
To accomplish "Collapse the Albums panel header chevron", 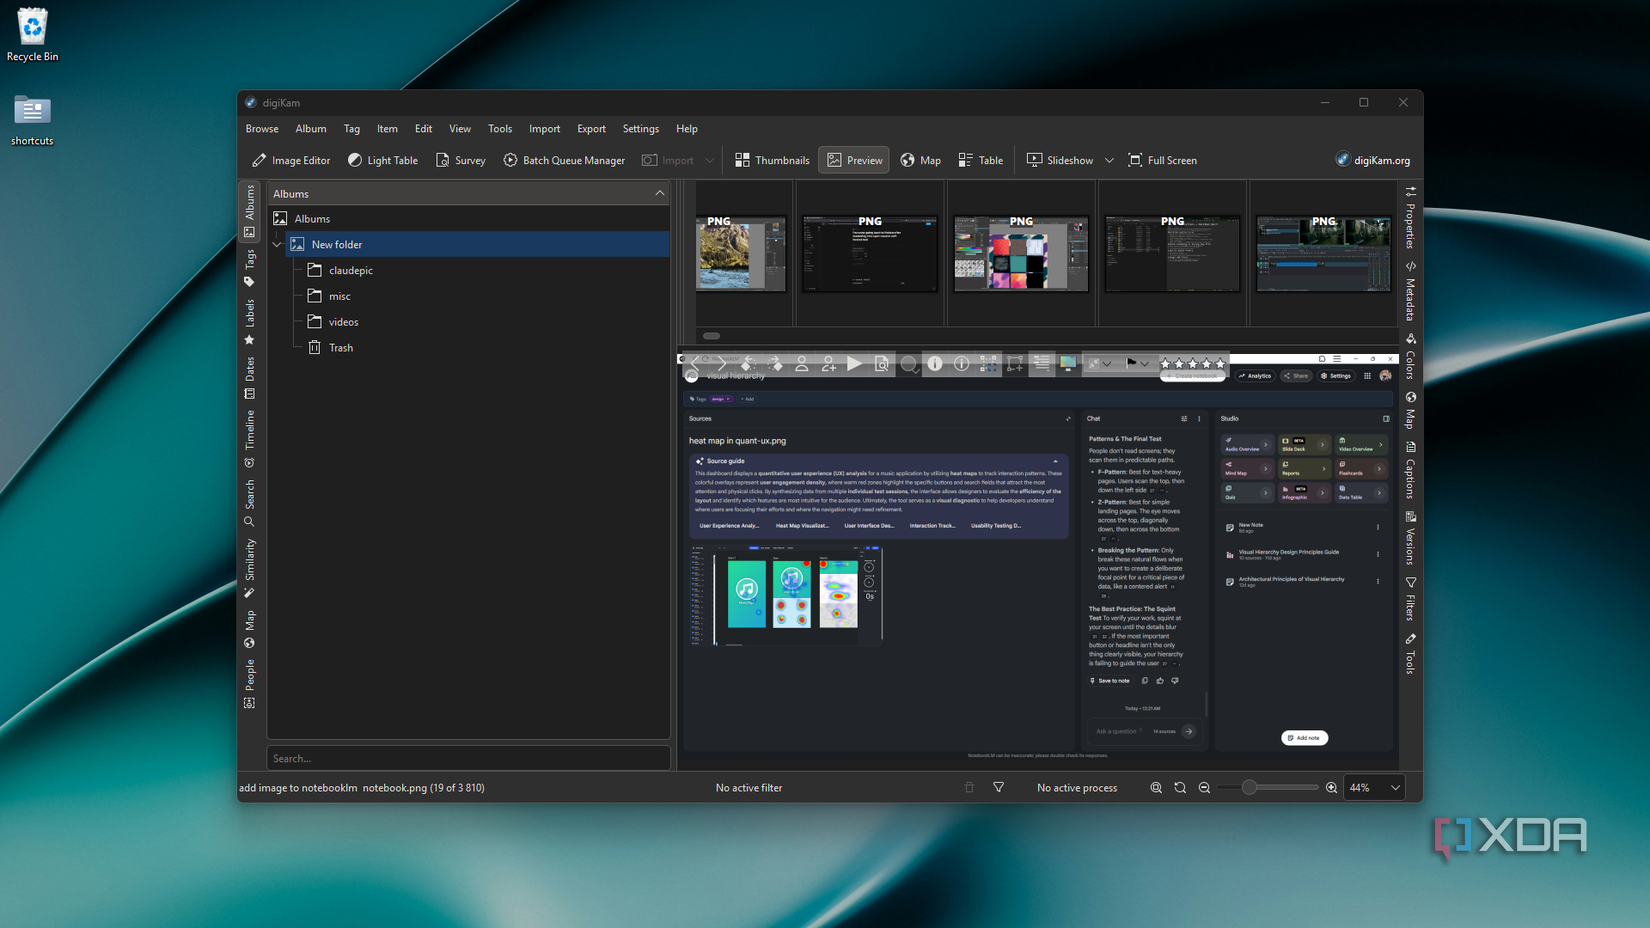I will pos(660,194).
